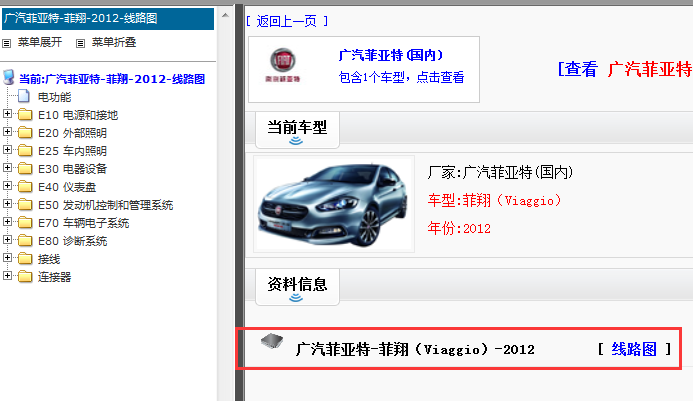693x401 pixels.
Task: Select E10 电源和接地 label
Action: click(x=78, y=115)
